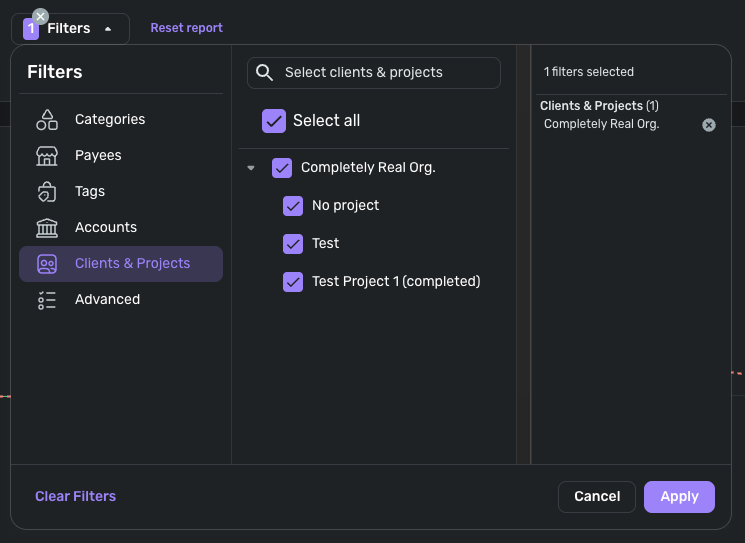Click the Accounts bank icon
Image resolution: width=745 pixels, height=543 pixels.
47,228
